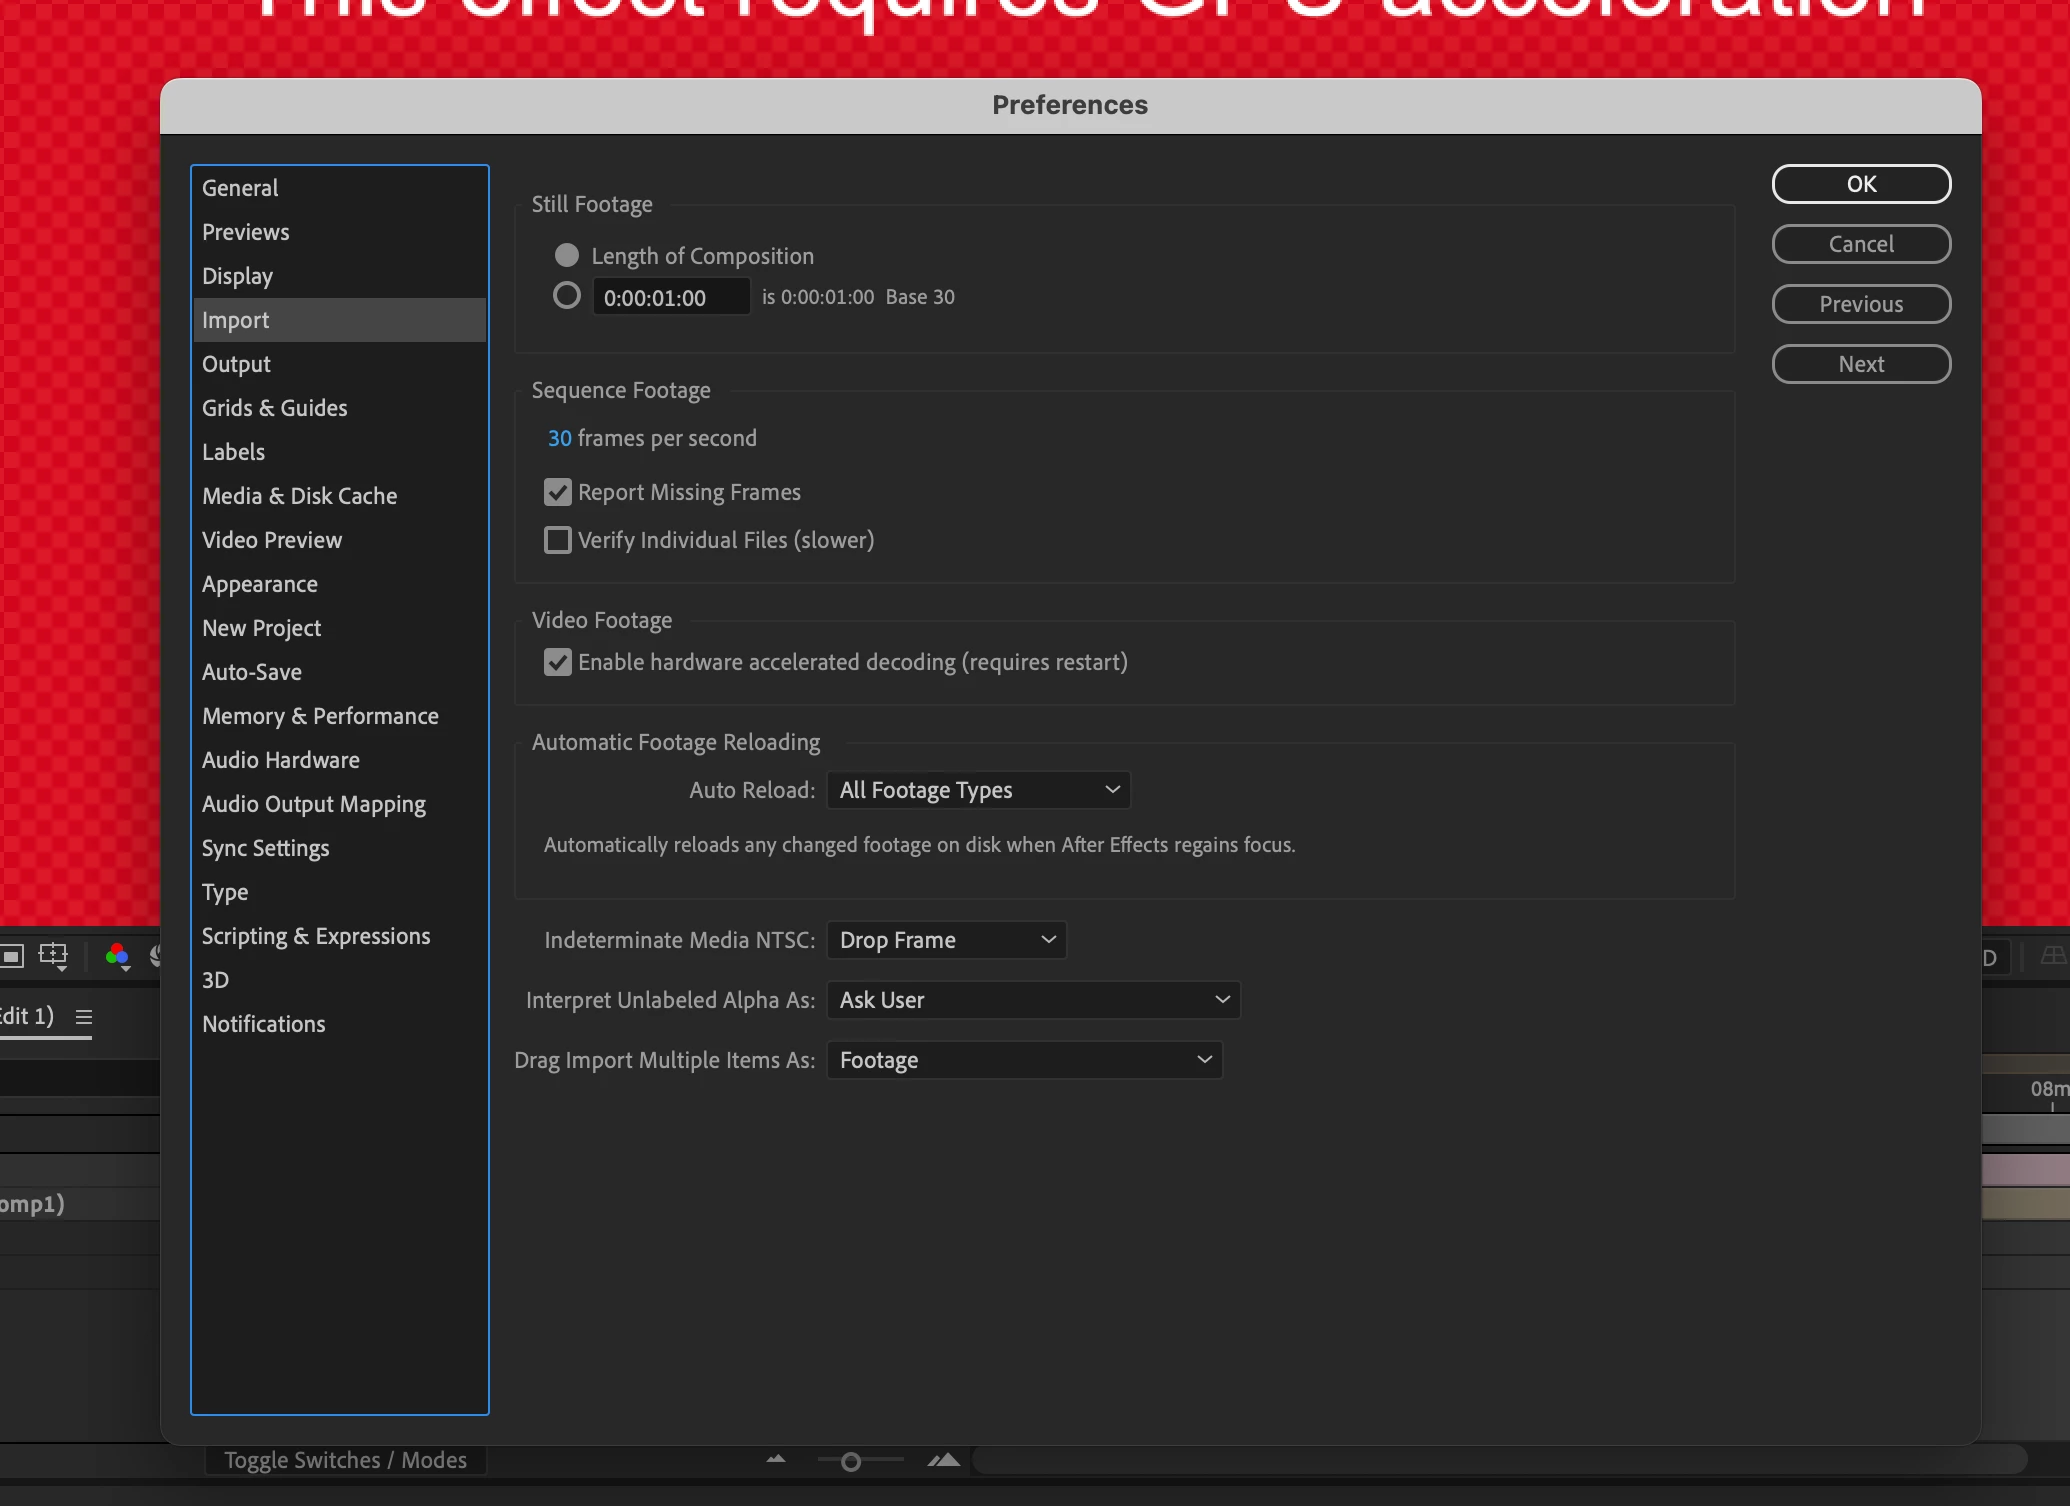Click the zoom out timeline mountain icon
The image size is (2070, 1506).
pyautogui.click(x=776, y=1460)
